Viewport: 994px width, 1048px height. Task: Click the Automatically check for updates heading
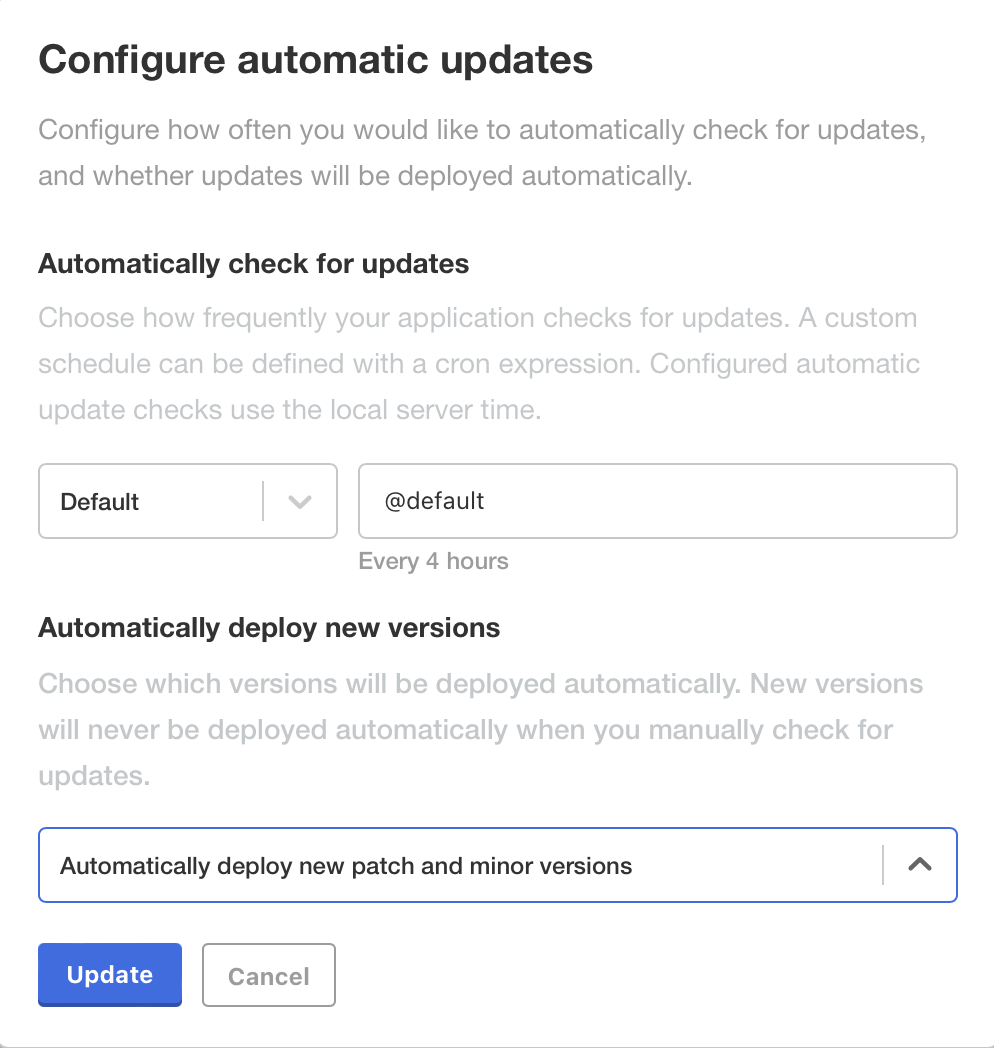tap(253, 264)
